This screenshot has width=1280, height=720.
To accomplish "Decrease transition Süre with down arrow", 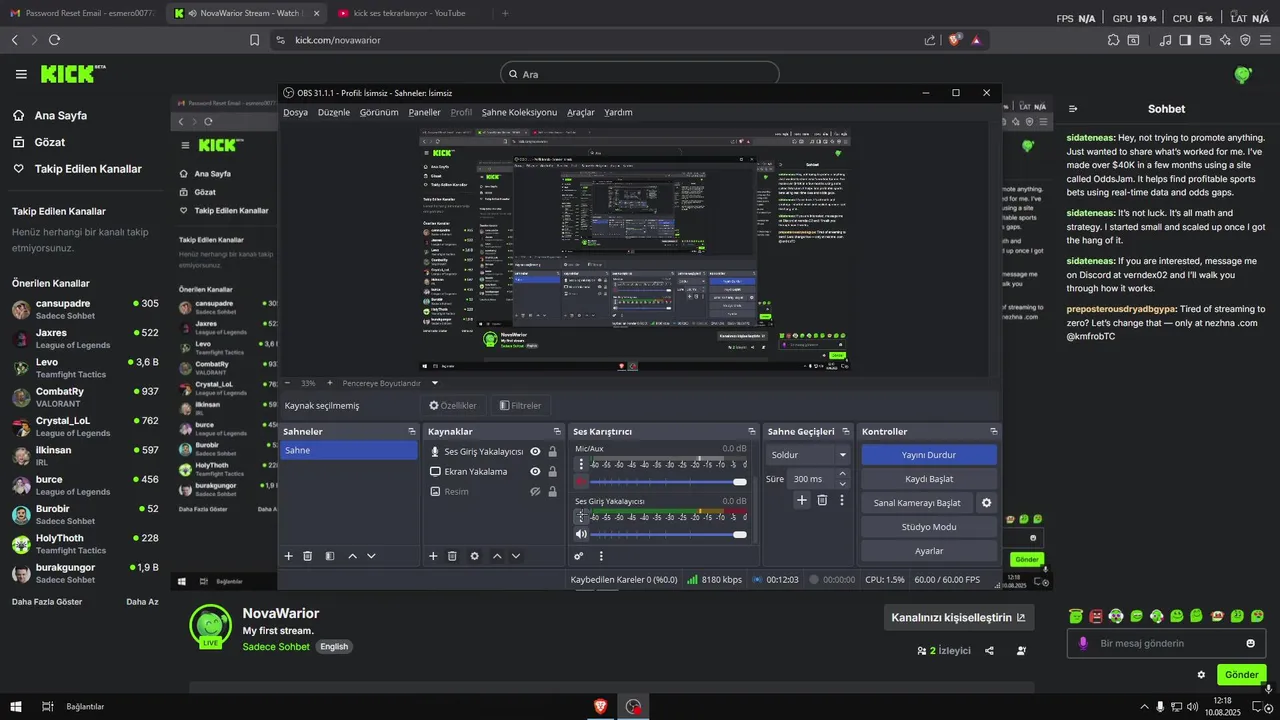I will (x=842, y=484).
